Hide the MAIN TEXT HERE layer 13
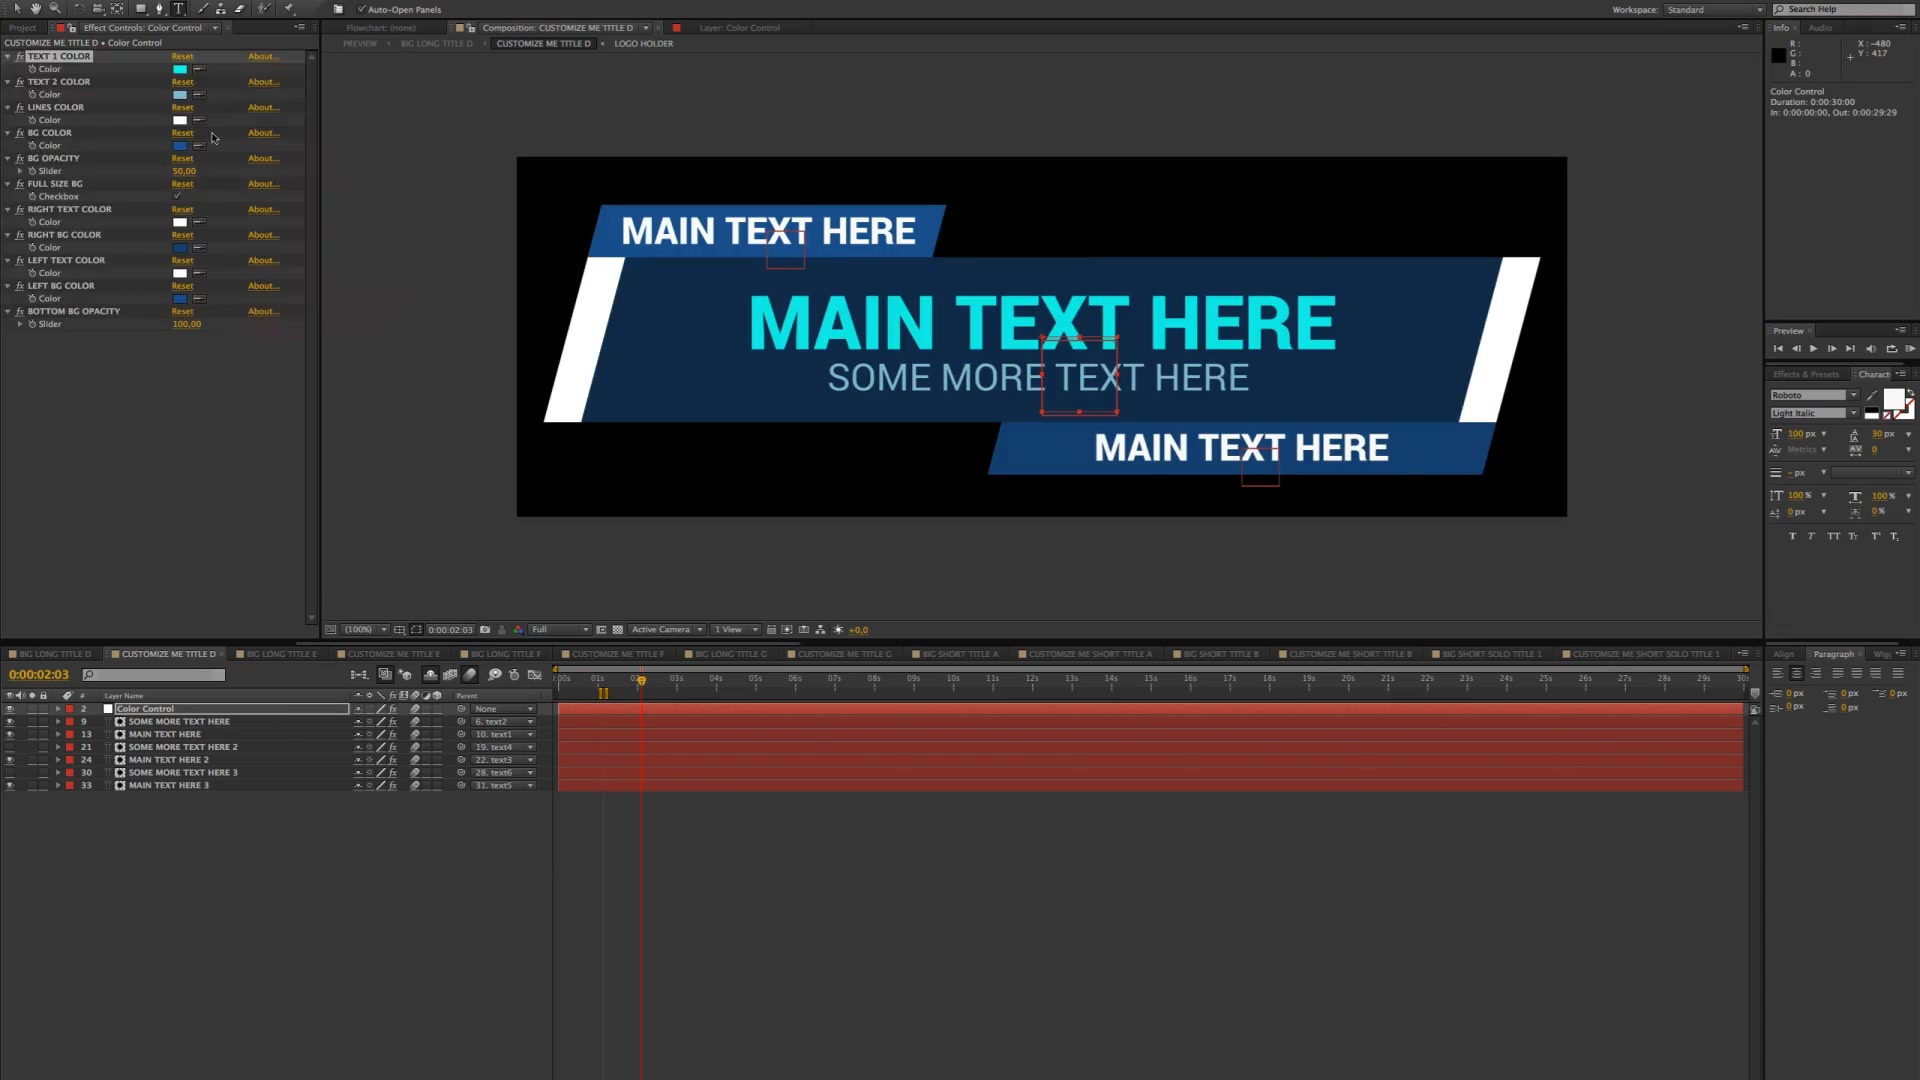The image size is (1920, 1080). pos(10,734)
